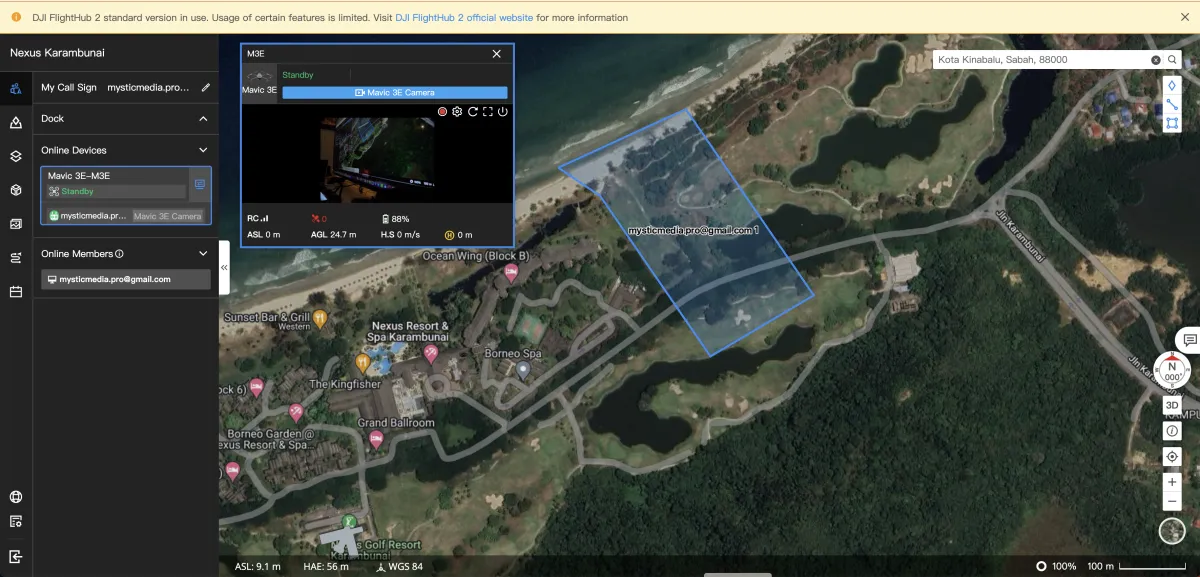Open the map info icon

tap(1172, 431)
